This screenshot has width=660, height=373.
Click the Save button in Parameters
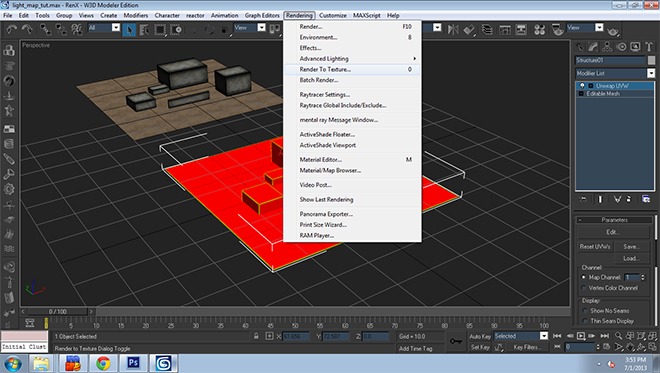tap(631, 247)
